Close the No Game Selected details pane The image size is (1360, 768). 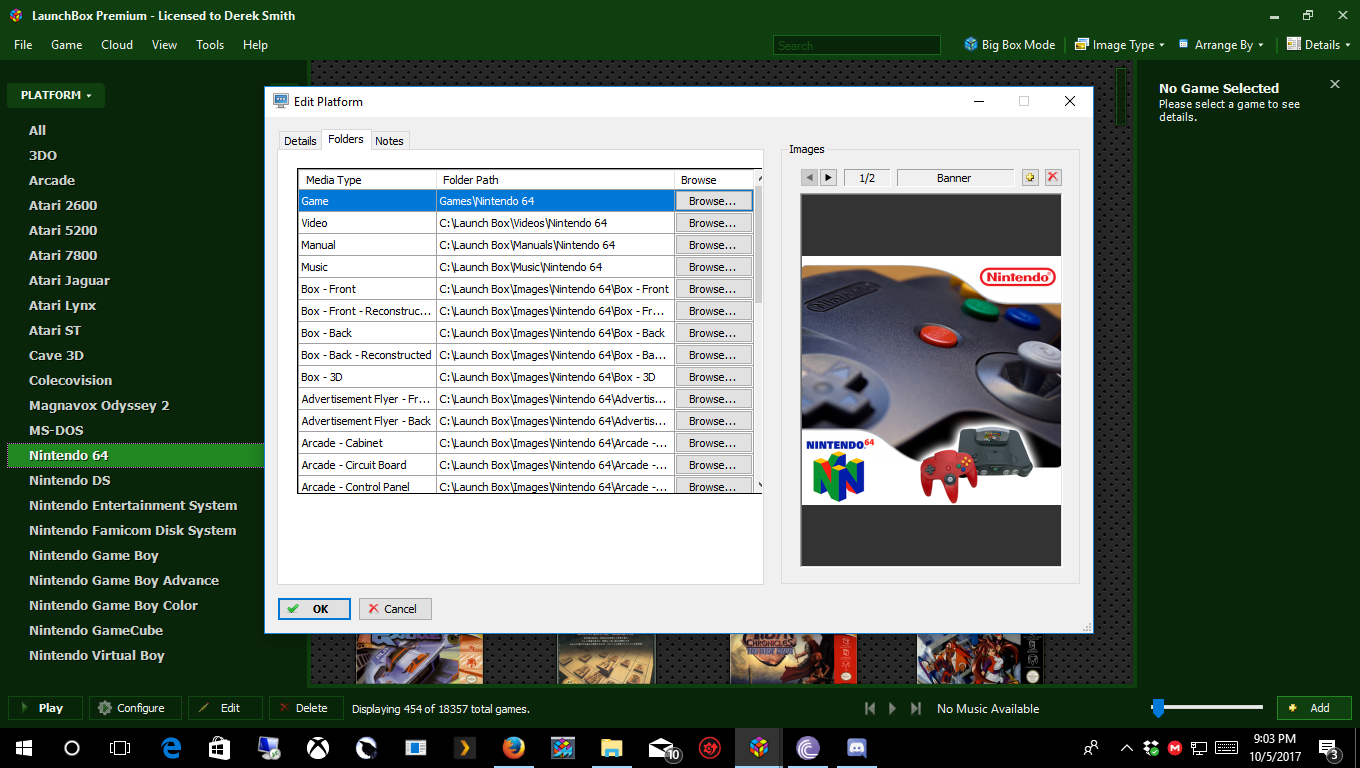pyautogui.click(x=1335, y=85)
